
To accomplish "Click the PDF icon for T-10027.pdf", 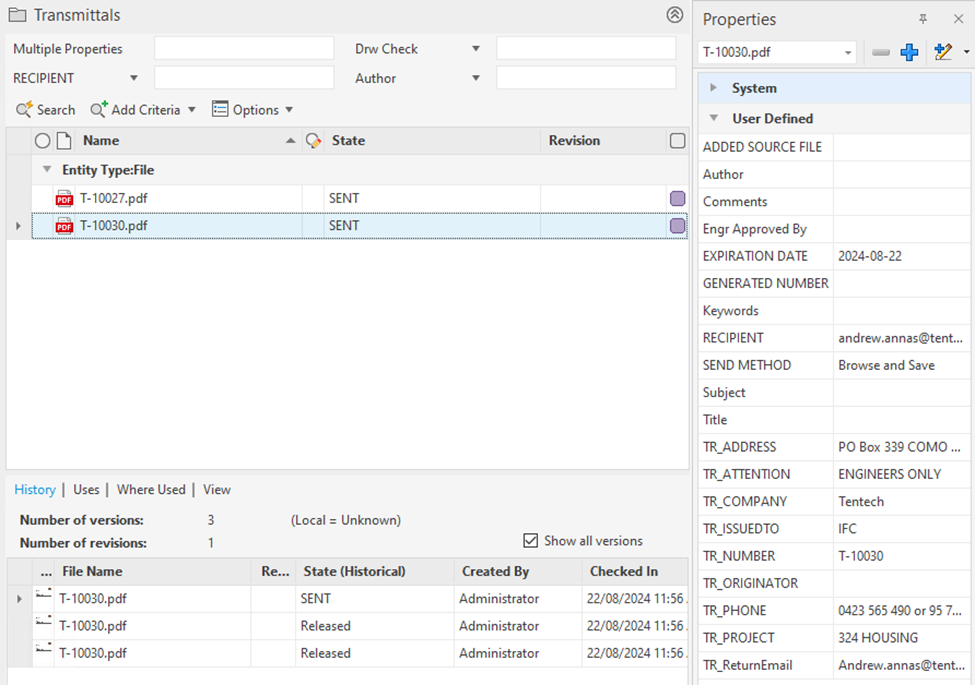I will pyautogui.click(x=64, y=198).
